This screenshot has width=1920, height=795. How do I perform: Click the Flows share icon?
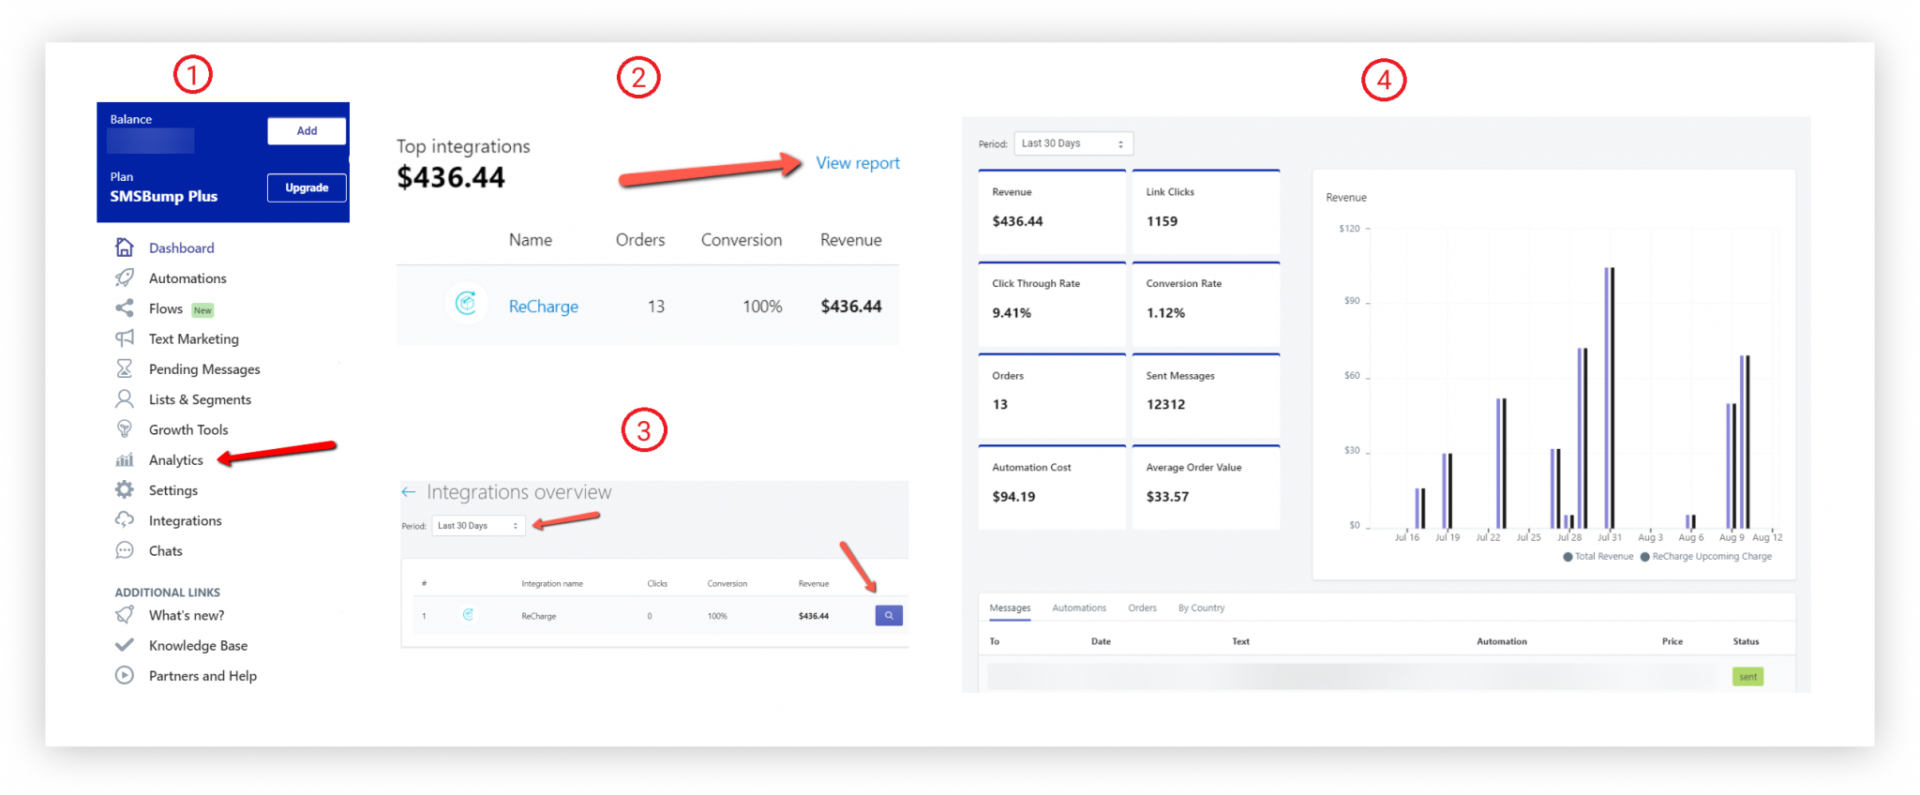click(x=124, y=308)
